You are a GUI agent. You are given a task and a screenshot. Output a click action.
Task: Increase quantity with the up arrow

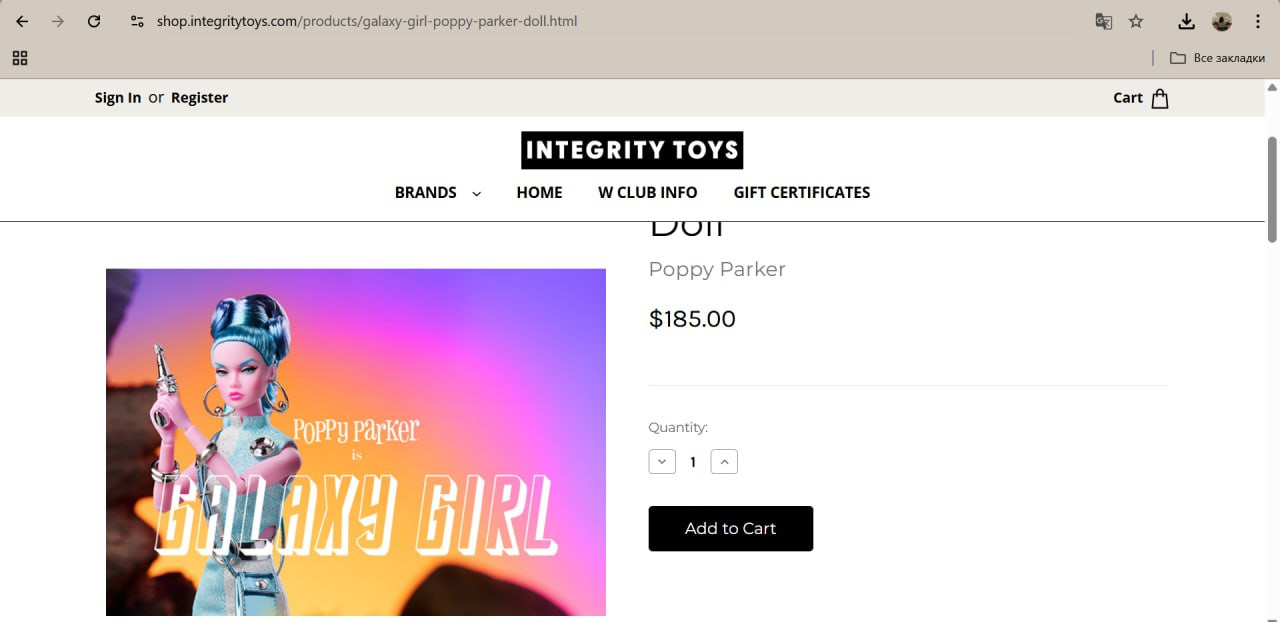point(724,462)
